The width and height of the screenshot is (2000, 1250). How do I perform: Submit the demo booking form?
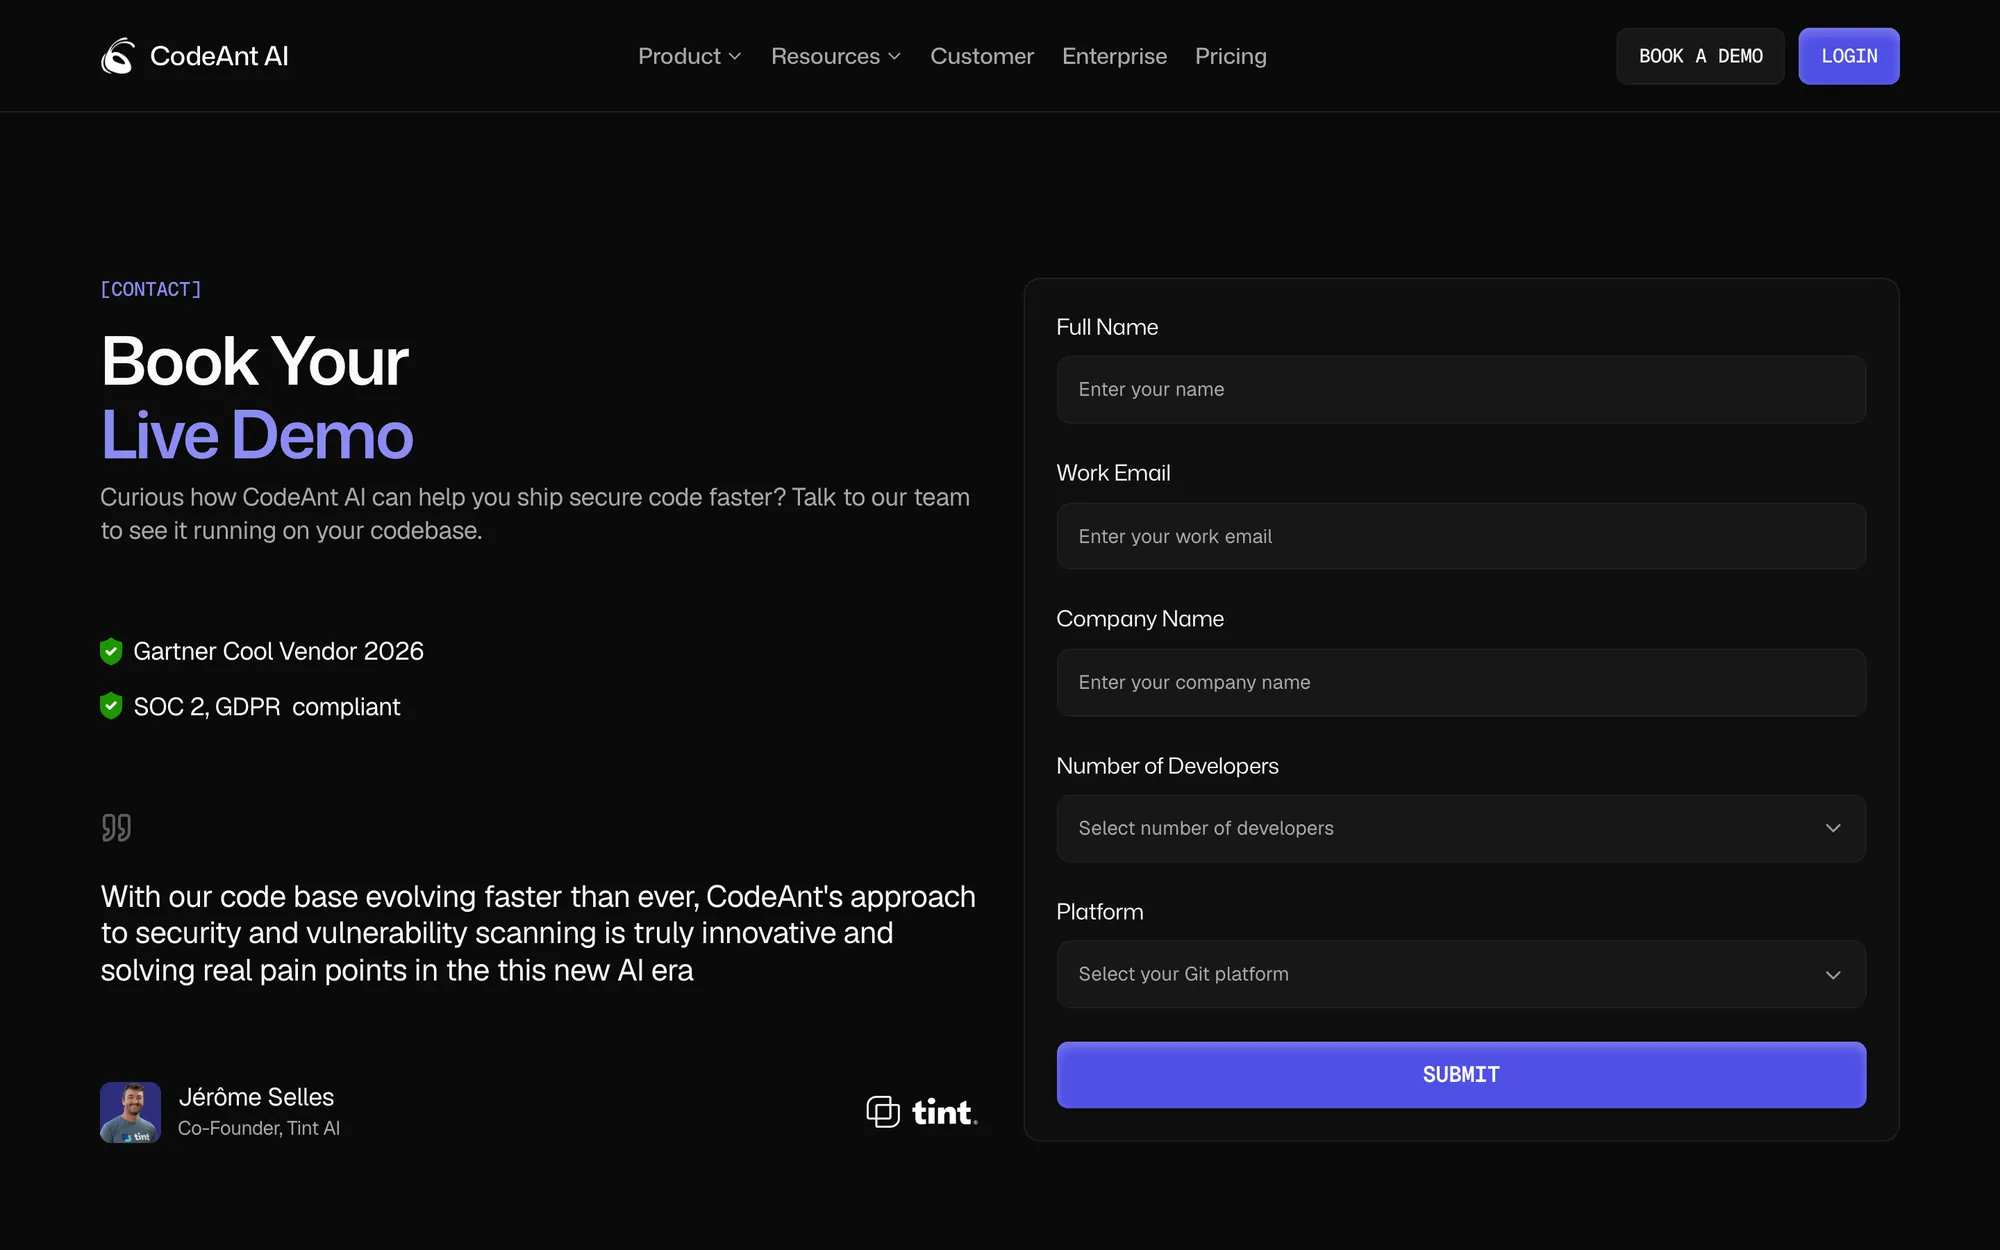[x=1461, y=1075]
